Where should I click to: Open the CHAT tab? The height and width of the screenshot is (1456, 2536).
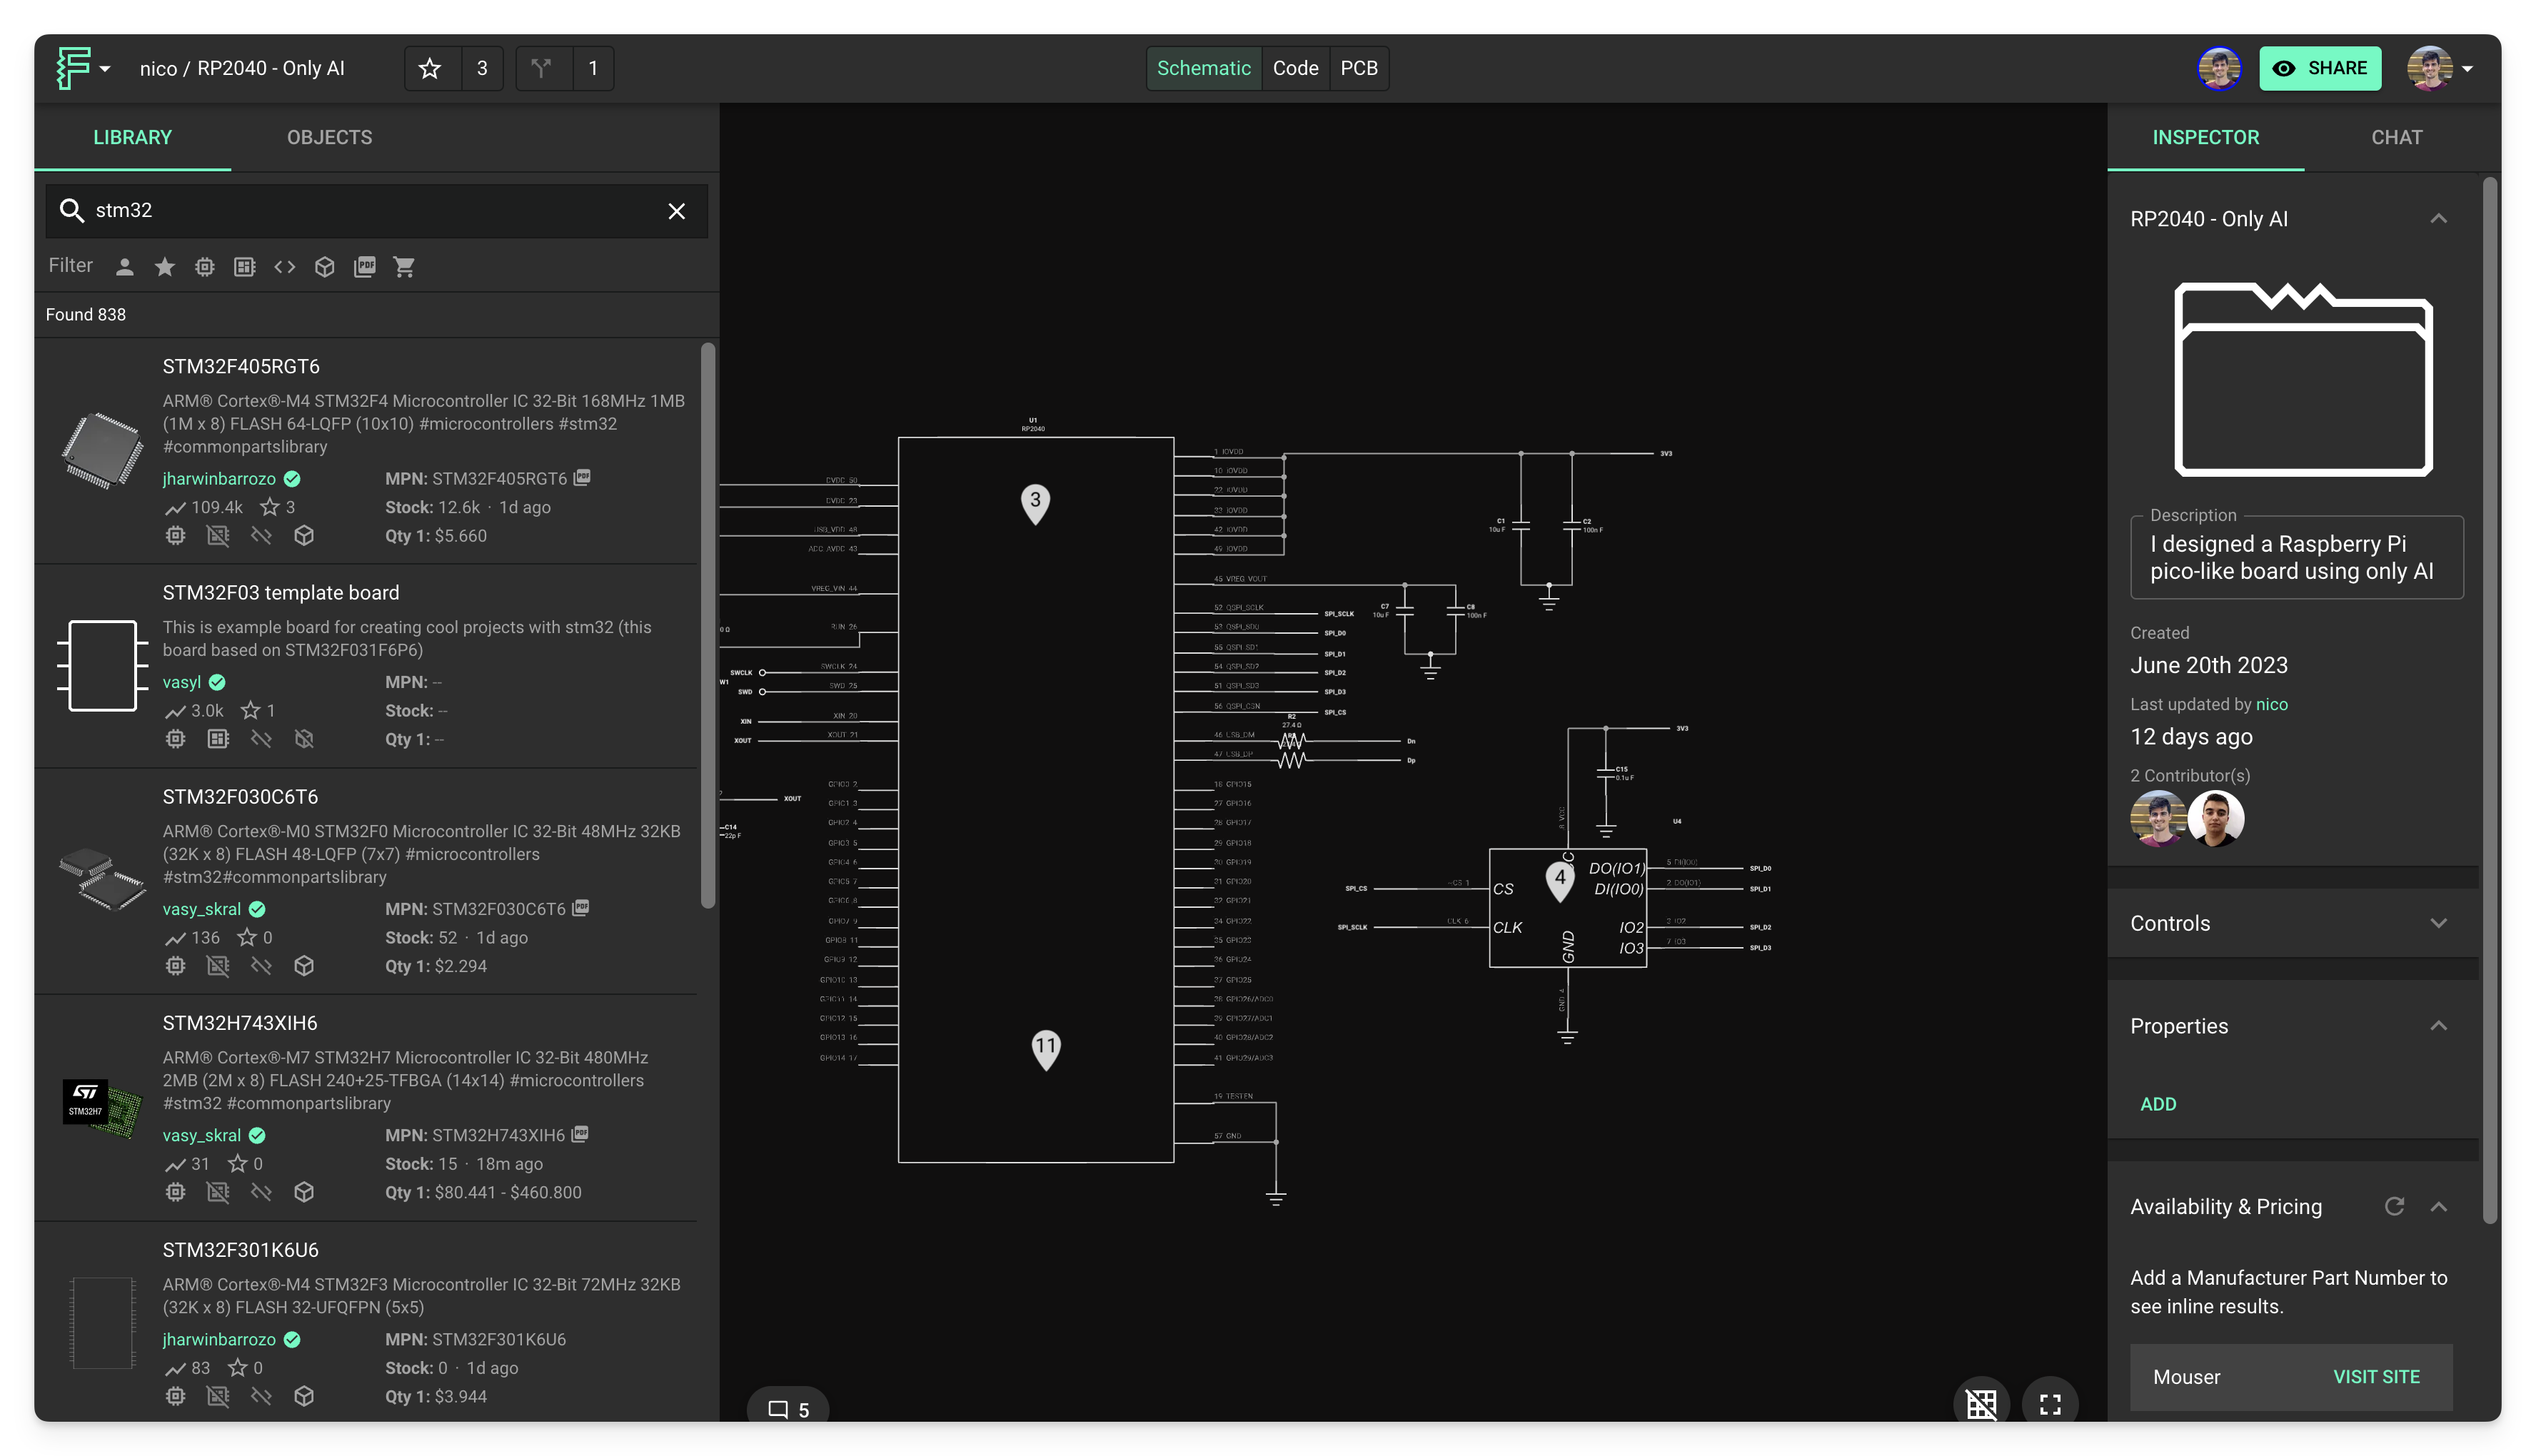tap(2396, 137)
